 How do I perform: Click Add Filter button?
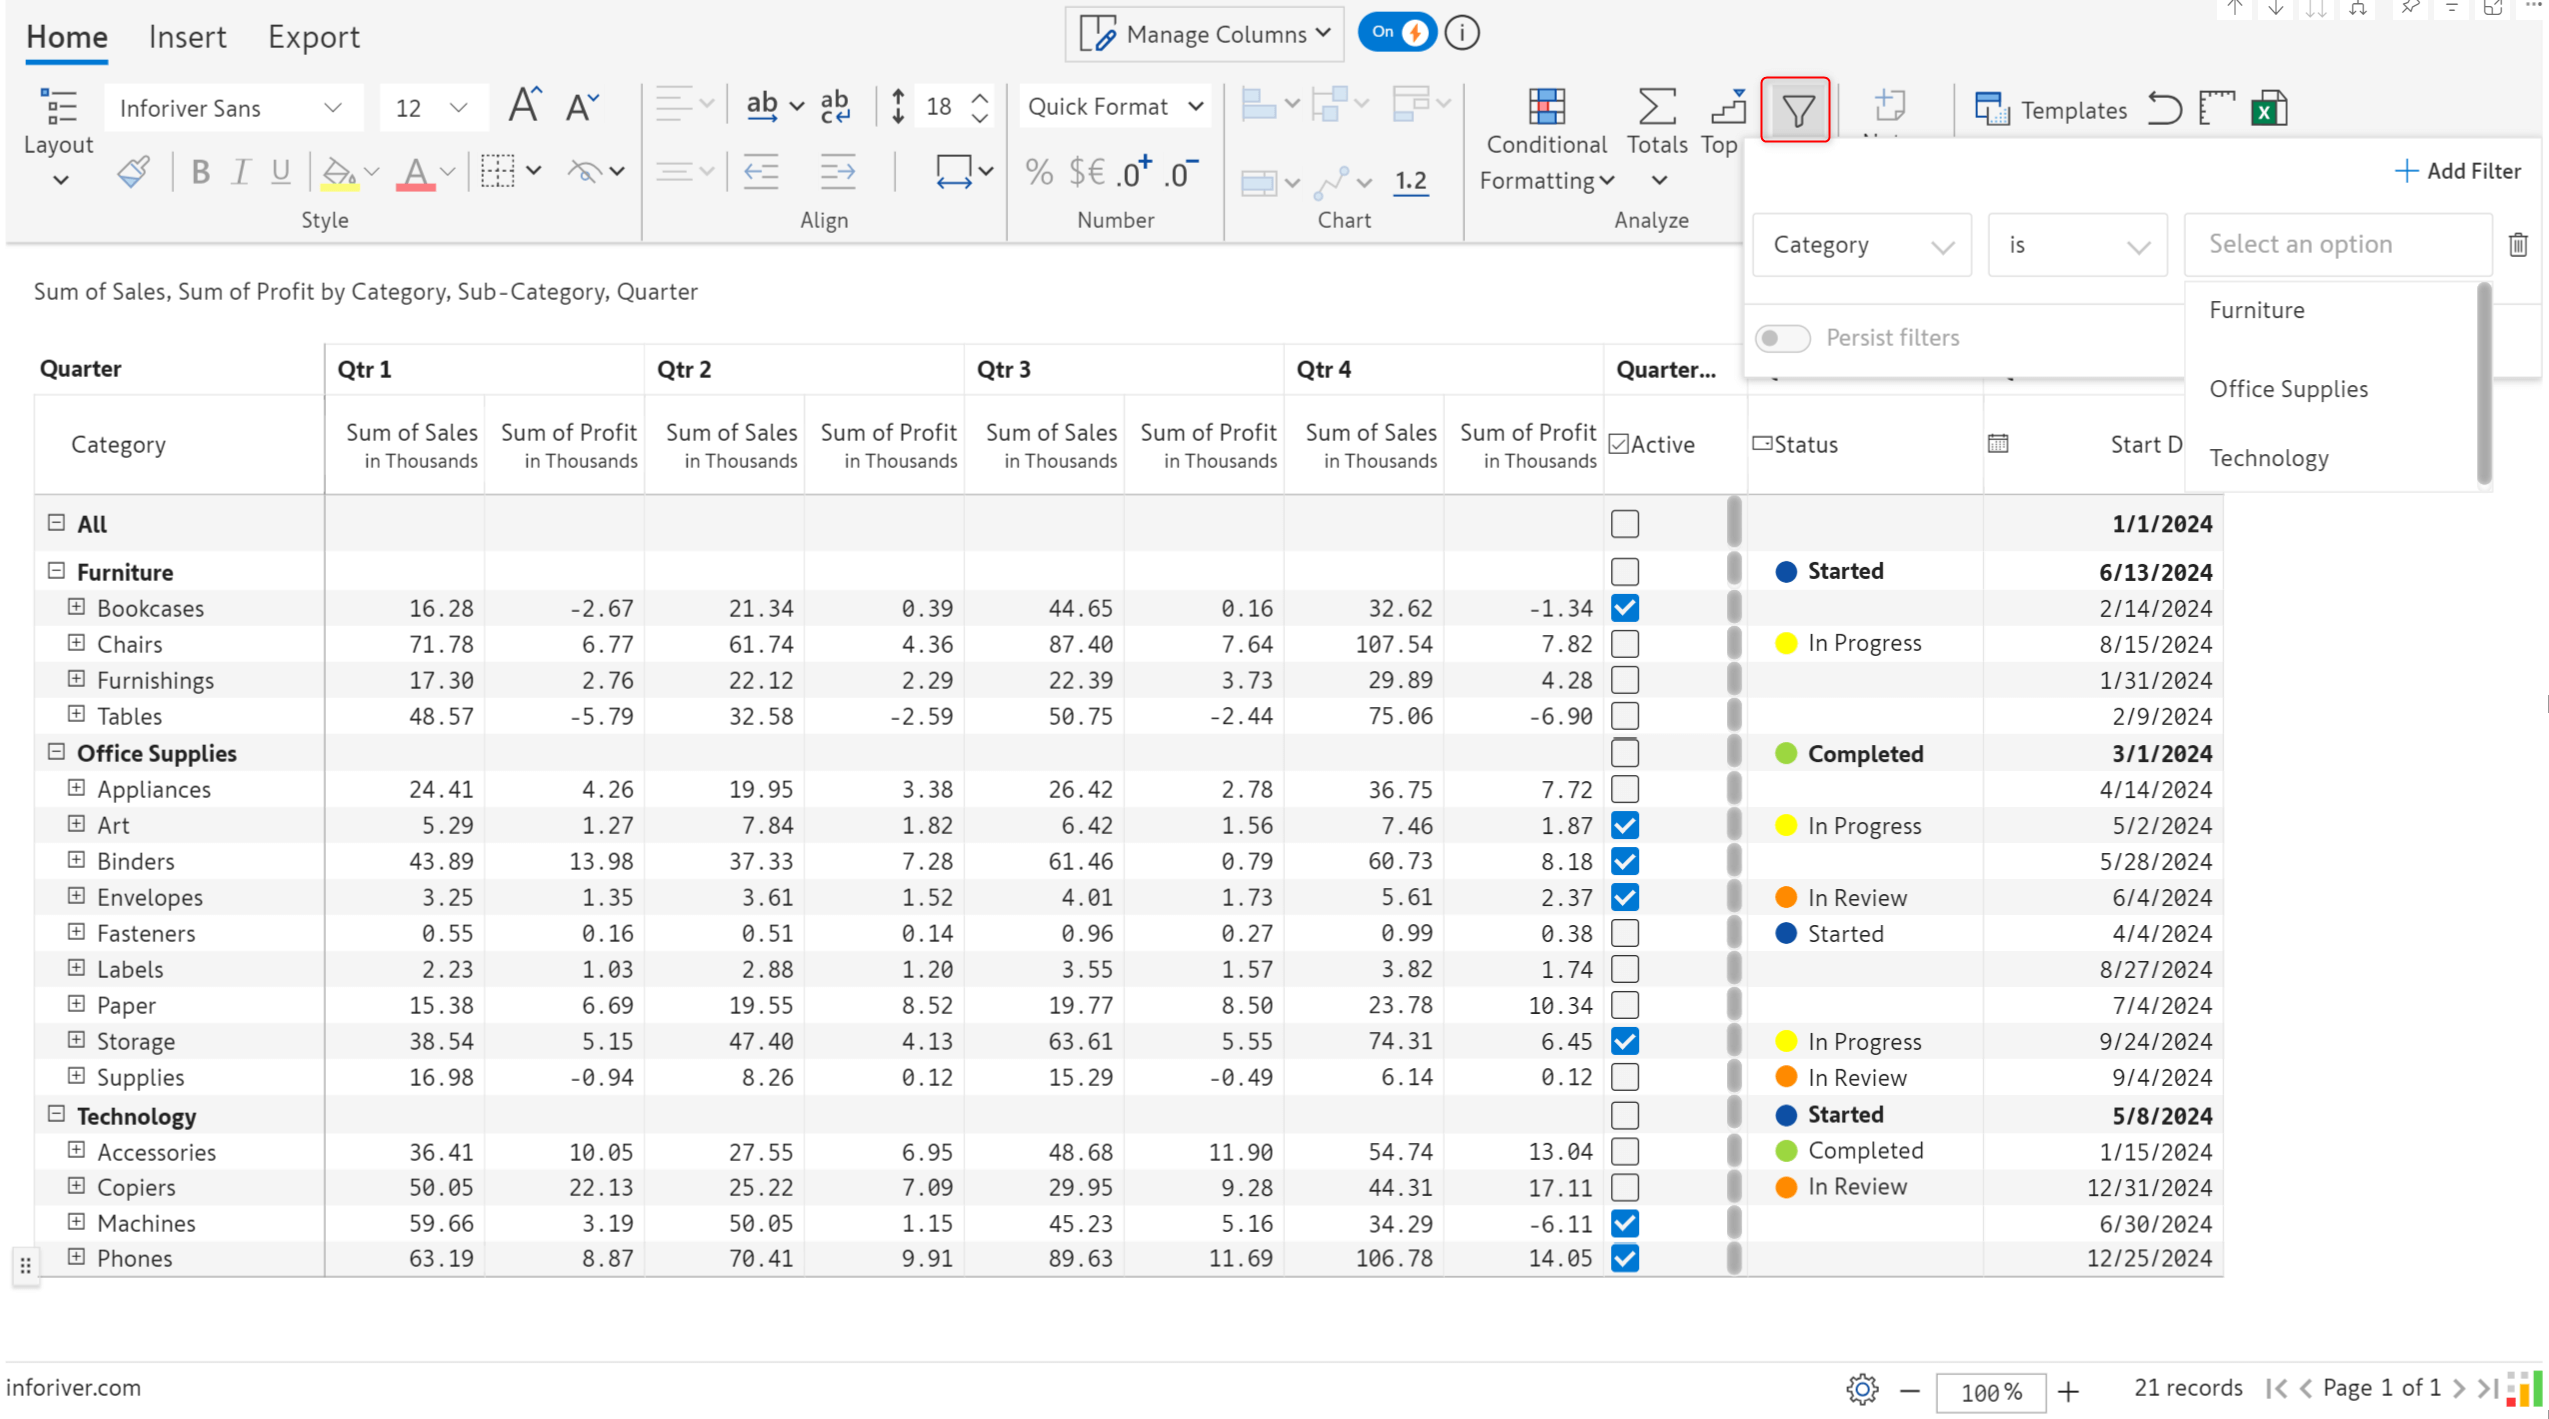pyautogui.click(x=2457, y=171)
